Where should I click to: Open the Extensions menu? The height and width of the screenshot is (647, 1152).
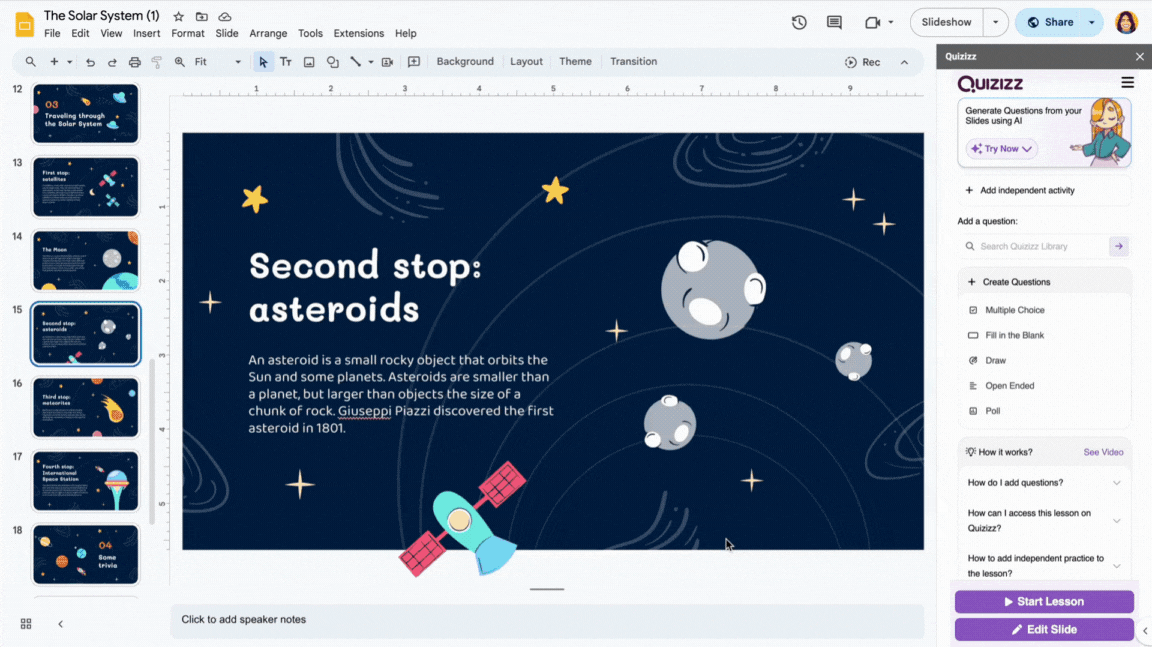(359, 33)
